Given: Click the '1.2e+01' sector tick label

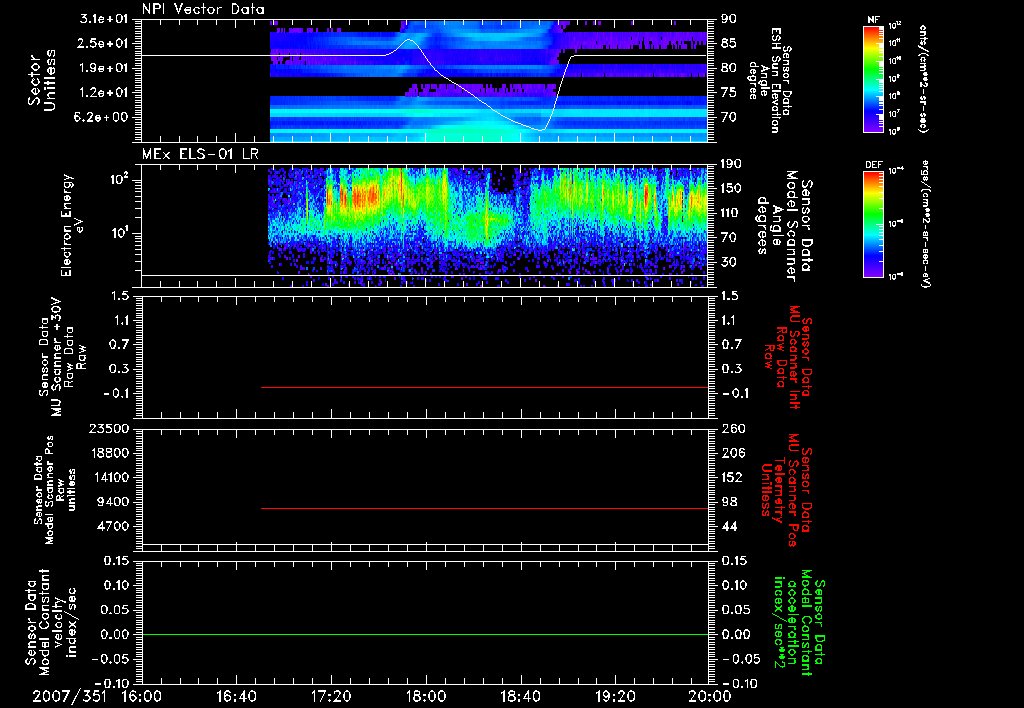Looking at the screenshot, I should tap(104, 93).
